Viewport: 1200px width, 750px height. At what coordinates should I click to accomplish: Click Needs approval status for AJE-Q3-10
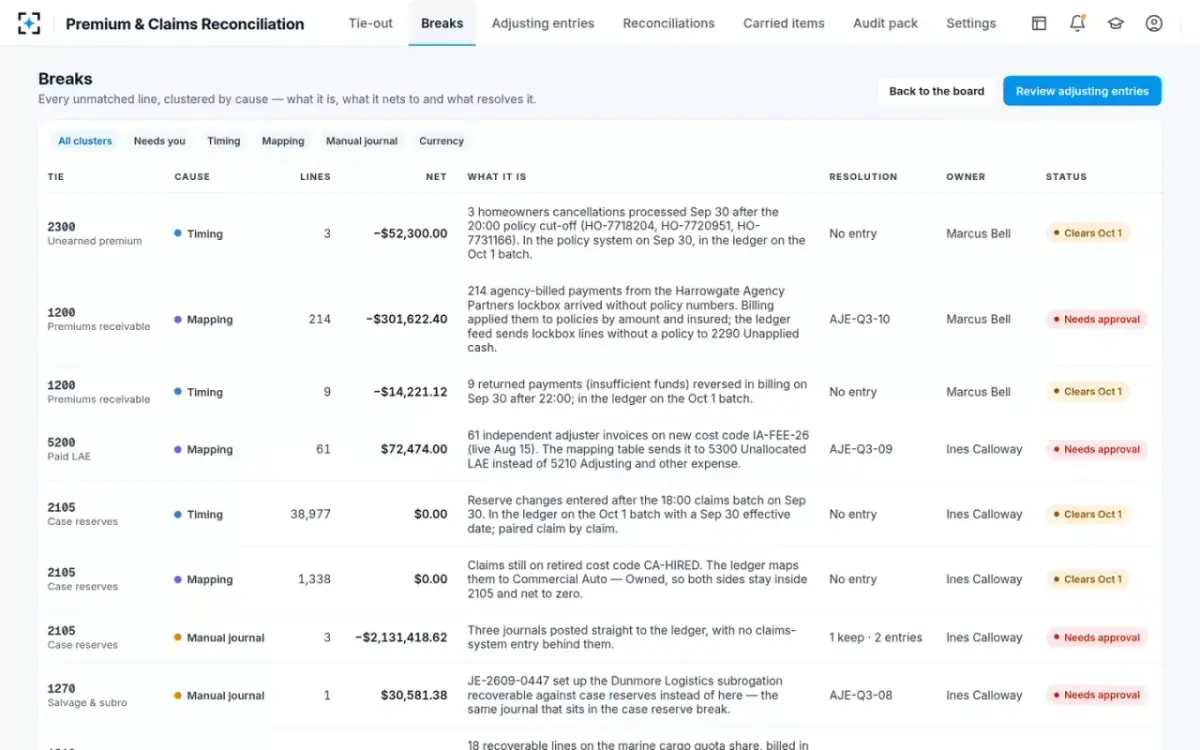tap(1096, 320)
